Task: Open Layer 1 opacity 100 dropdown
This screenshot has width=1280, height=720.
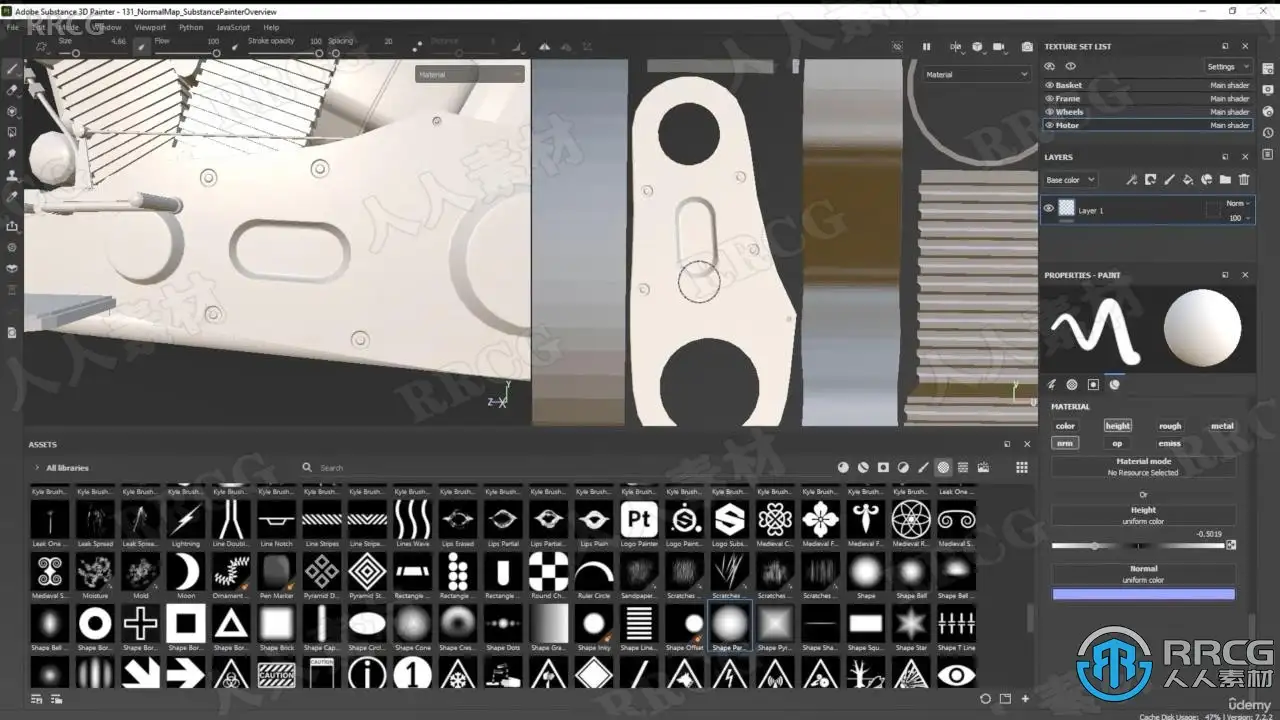Action: (x=1238, y=217)
